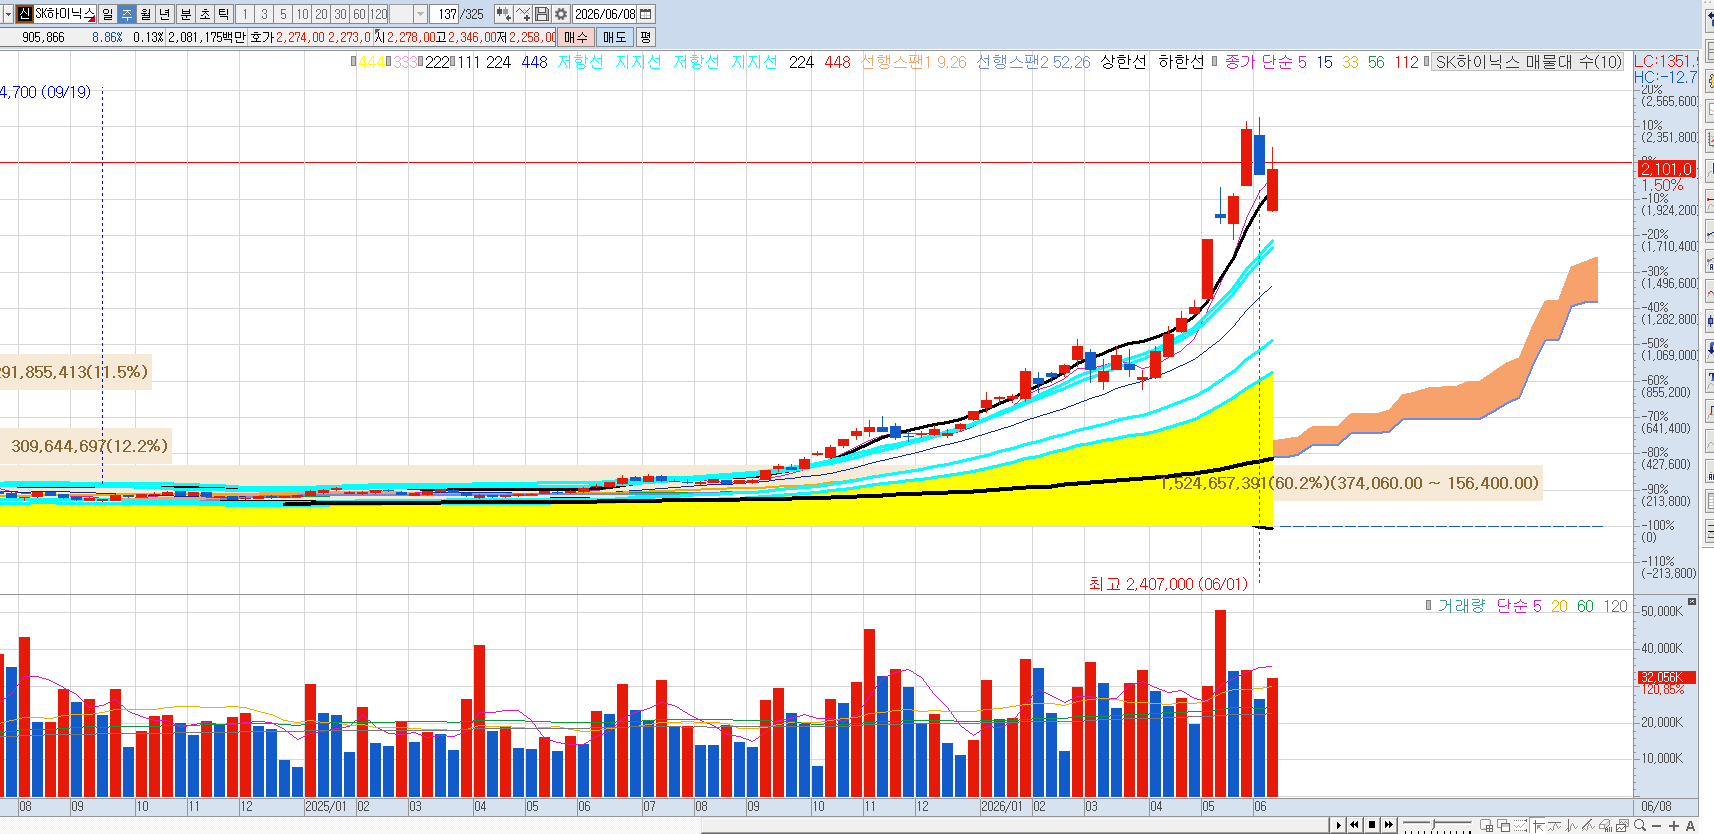Click the flat wave line chart icon at bottom
1714x834 pixels.
tap(1554, 826)
